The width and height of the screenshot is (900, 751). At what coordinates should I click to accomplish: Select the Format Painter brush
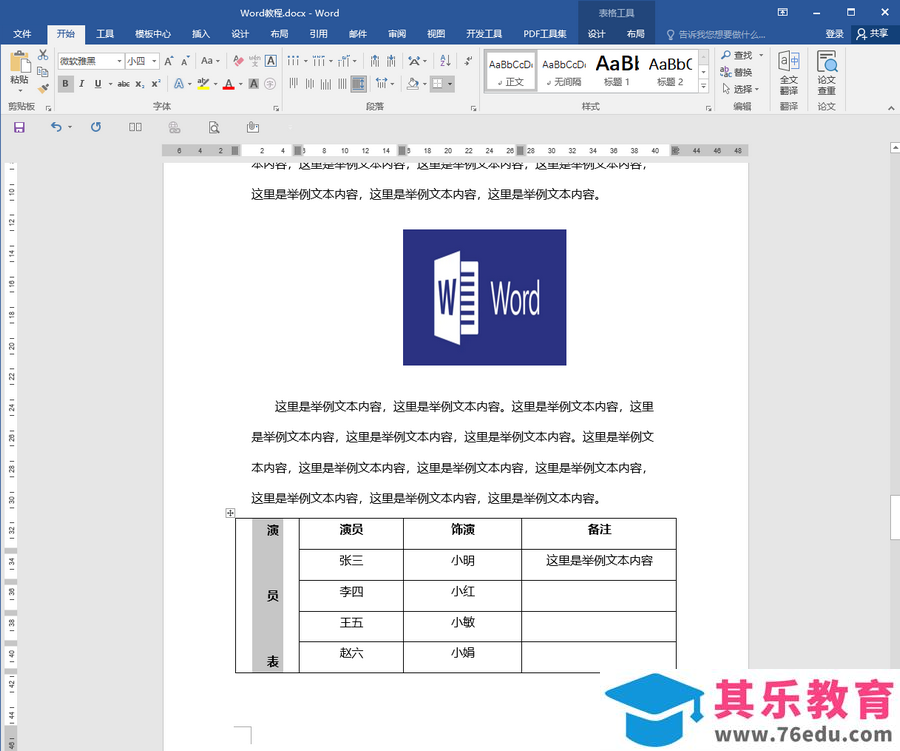[43, 88]
